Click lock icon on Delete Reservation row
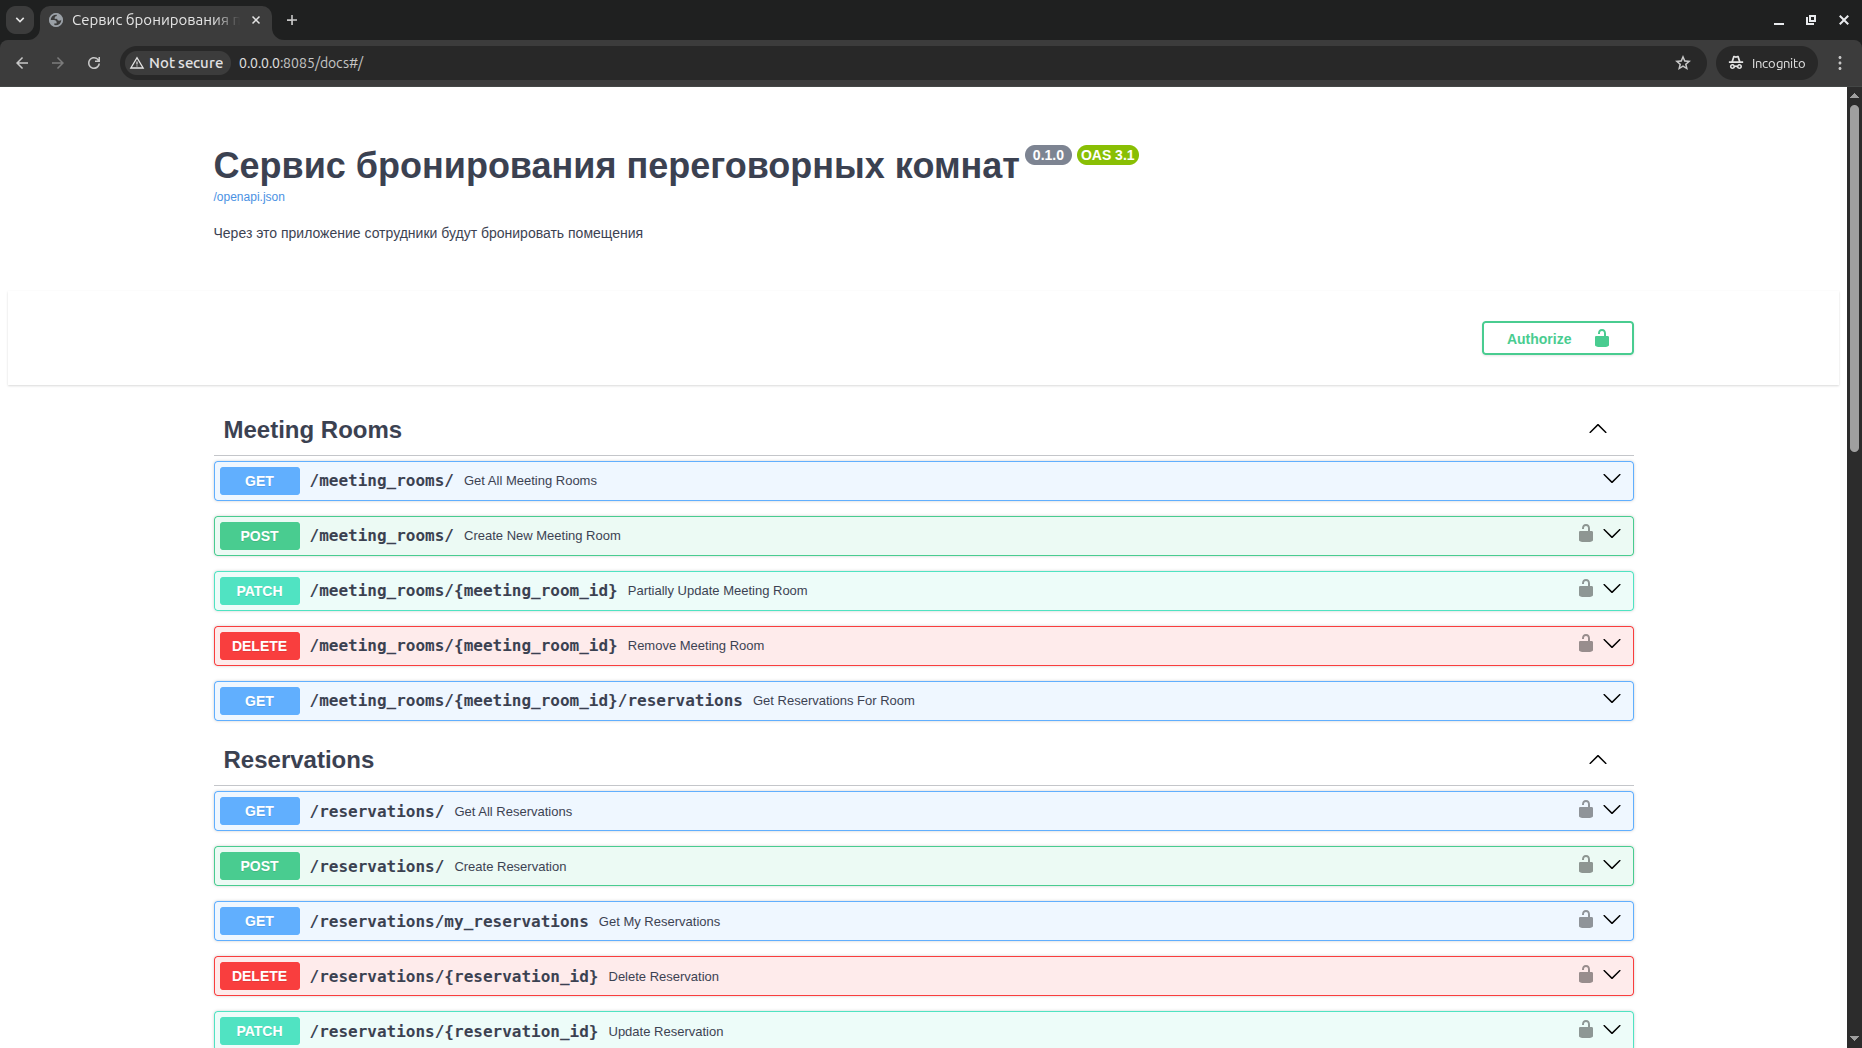The height and width of the screenshot is (1048, 1862). [1585, 975]
